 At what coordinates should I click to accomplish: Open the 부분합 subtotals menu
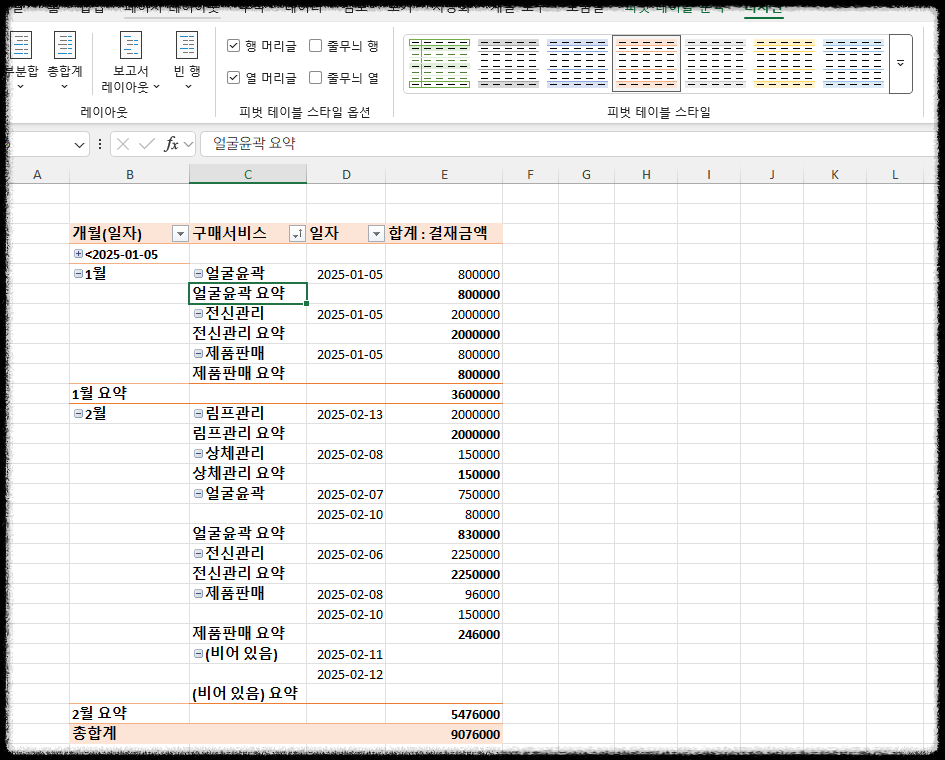[x=21, y=61]
